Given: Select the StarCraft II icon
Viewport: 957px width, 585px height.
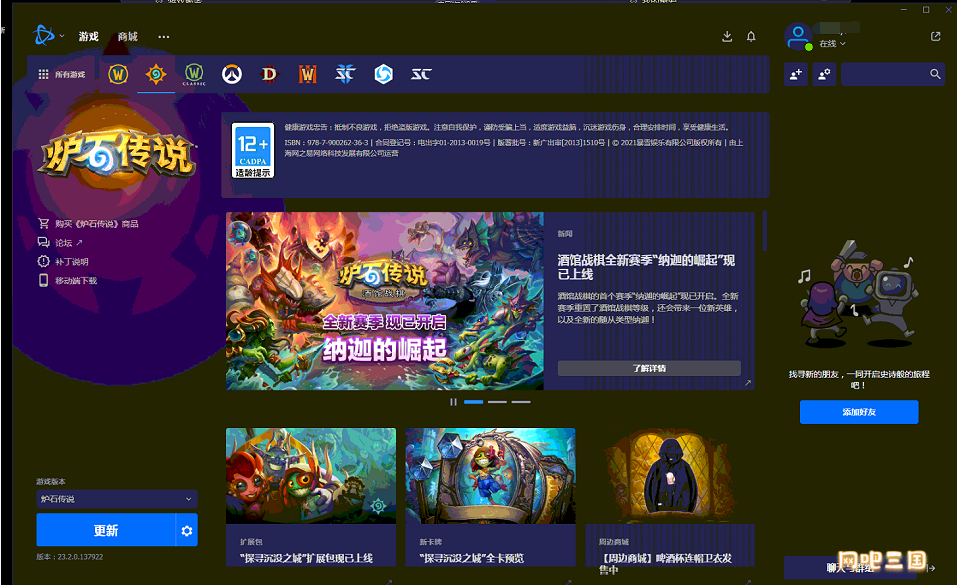Looking at the screenshot, I should (345, 74).
